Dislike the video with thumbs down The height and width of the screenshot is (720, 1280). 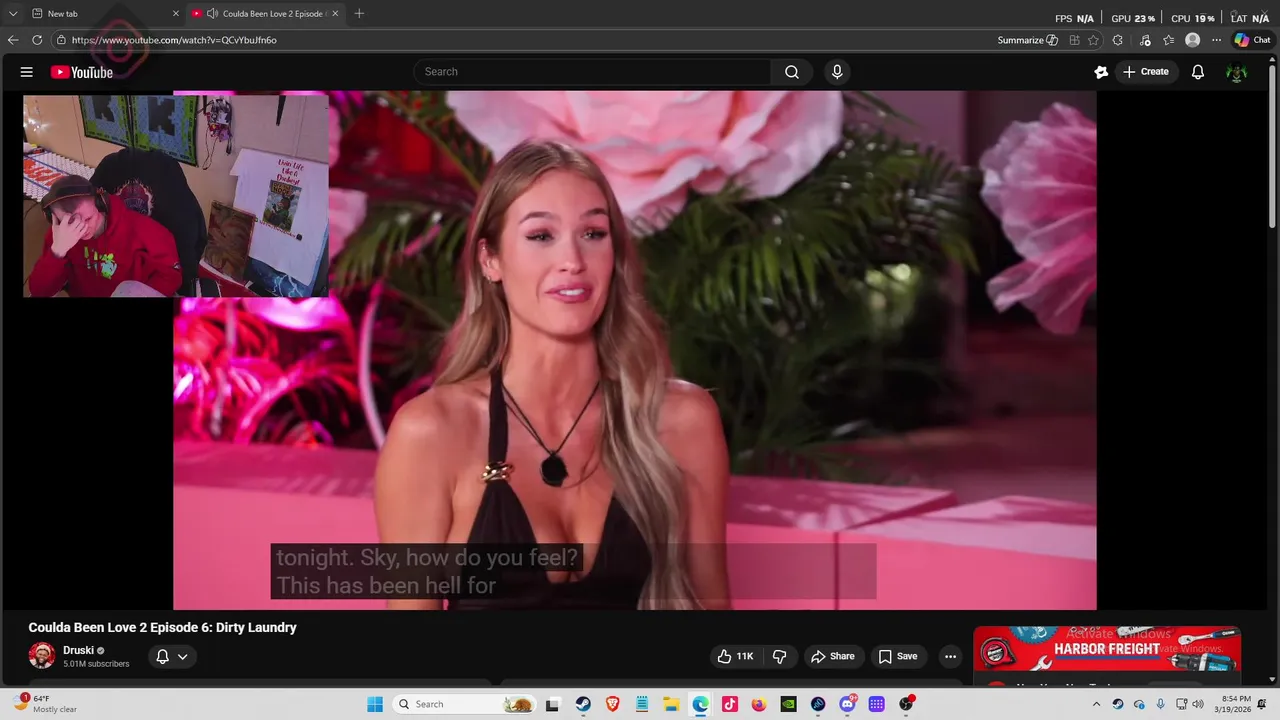(x=780, y=657)
